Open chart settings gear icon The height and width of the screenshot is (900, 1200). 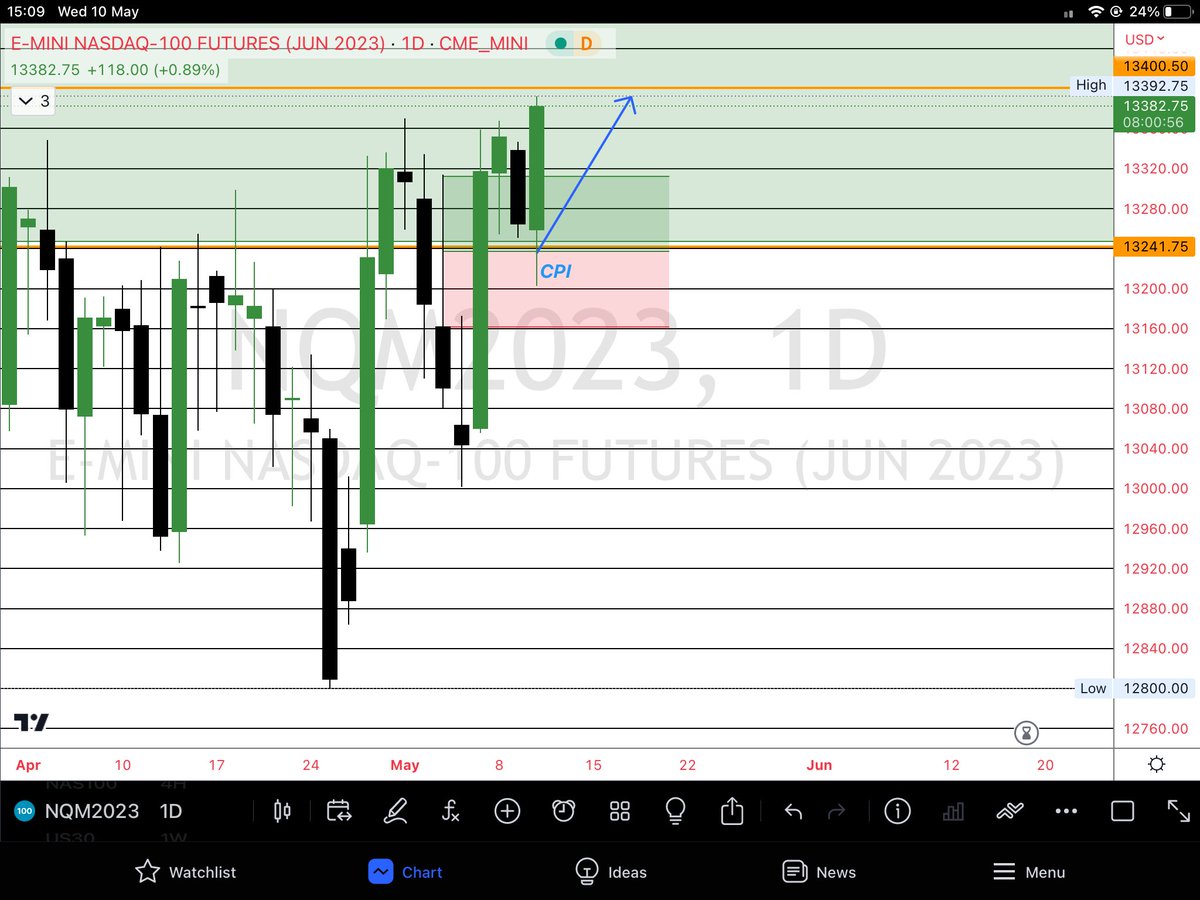[x=1156, y=765]
